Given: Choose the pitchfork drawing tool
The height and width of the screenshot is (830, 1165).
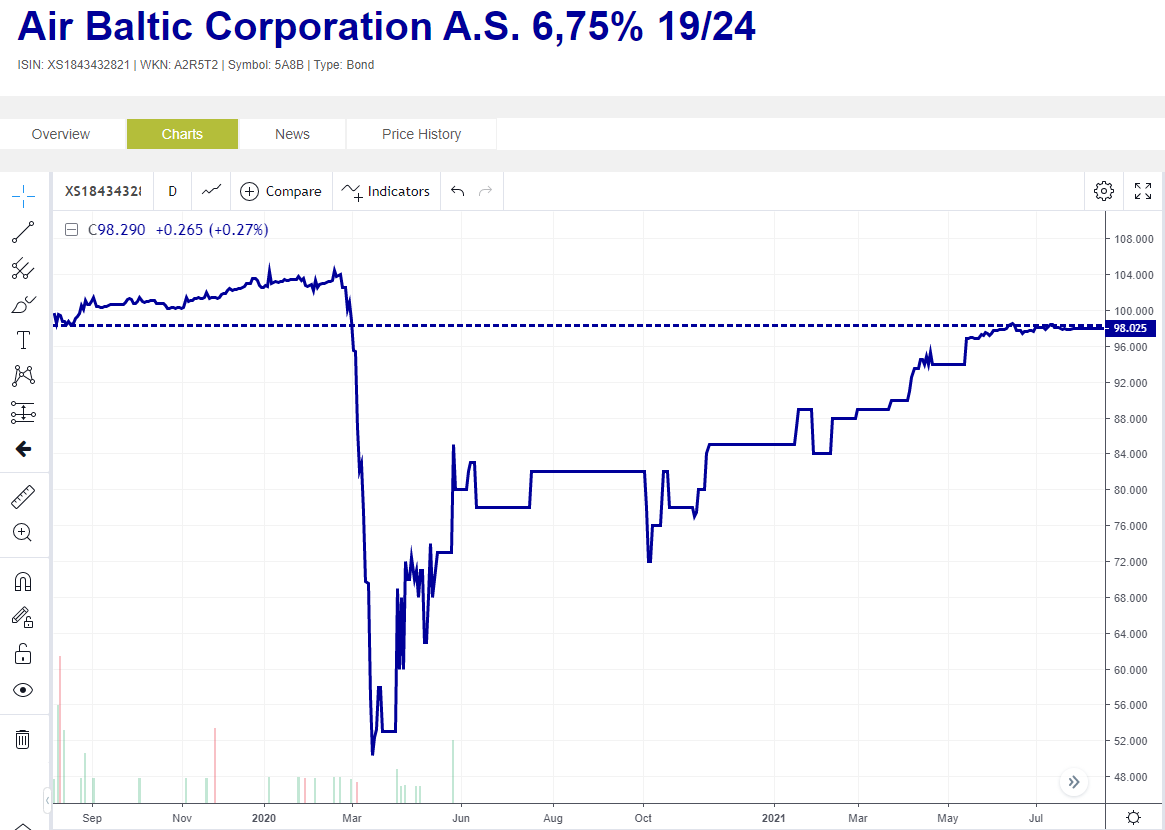Looking at the screenshot, I should click(x=23, y=268).
